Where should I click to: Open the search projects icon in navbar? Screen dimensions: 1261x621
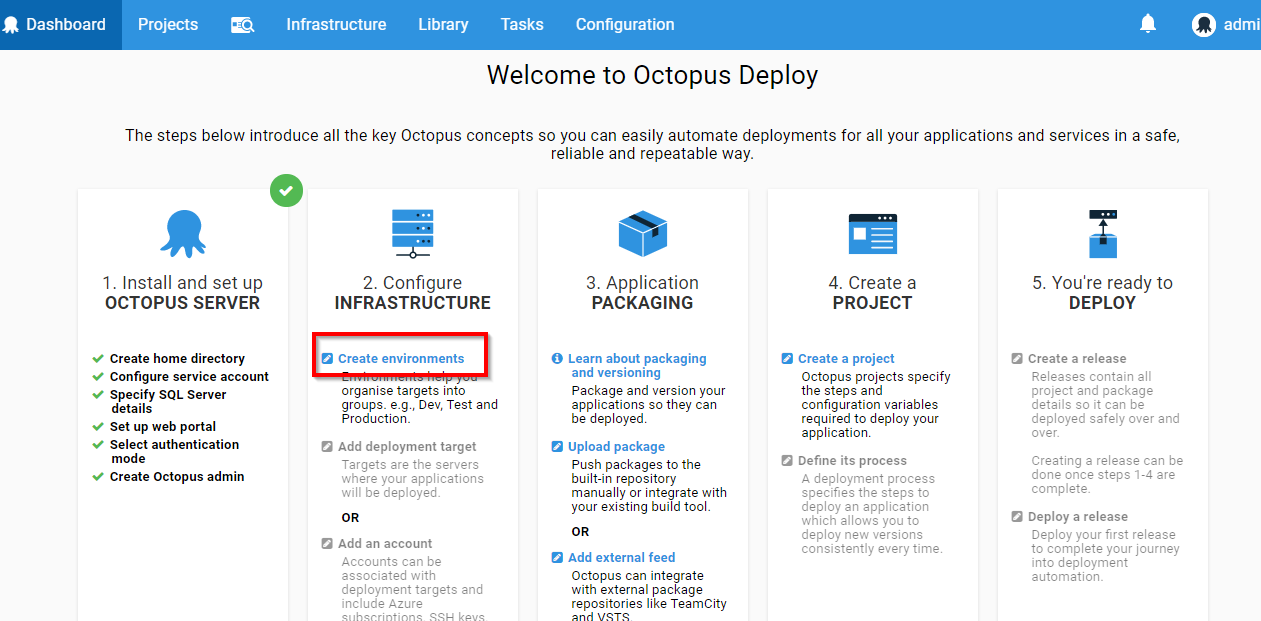click(242, 25)
